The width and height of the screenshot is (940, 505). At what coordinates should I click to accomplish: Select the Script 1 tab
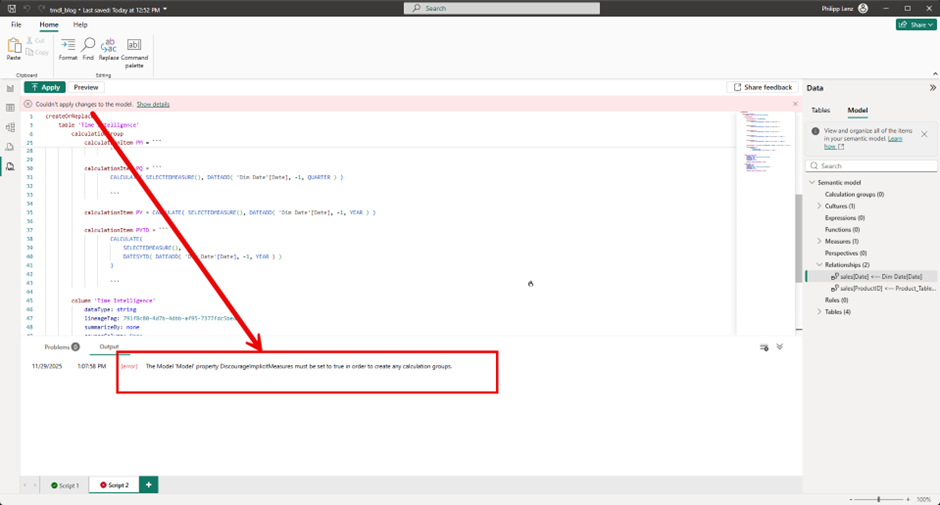click(x=65, y=484)
